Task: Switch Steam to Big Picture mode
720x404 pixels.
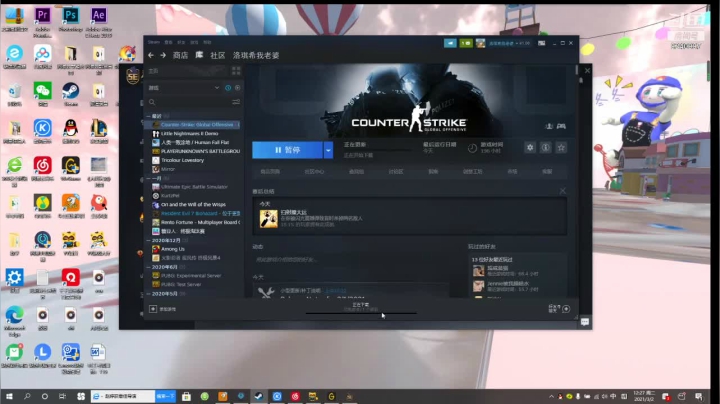Action: point(542,43)
